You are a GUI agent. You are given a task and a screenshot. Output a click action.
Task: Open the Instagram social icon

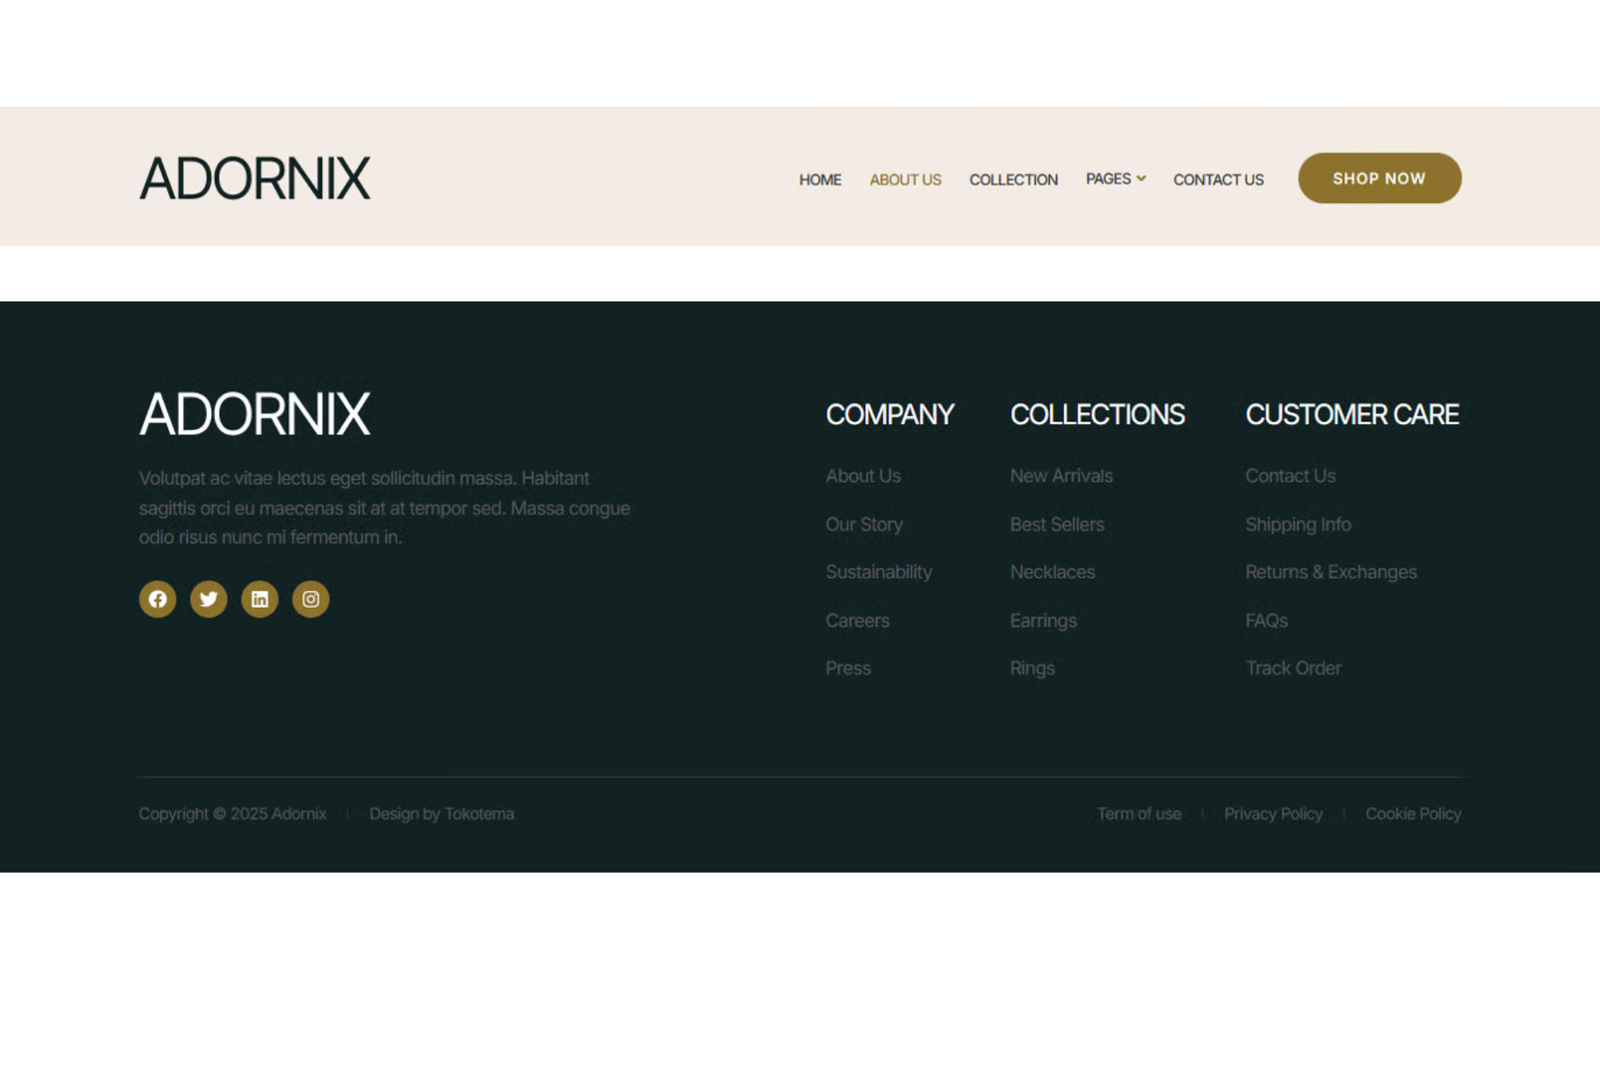(311, 599)
